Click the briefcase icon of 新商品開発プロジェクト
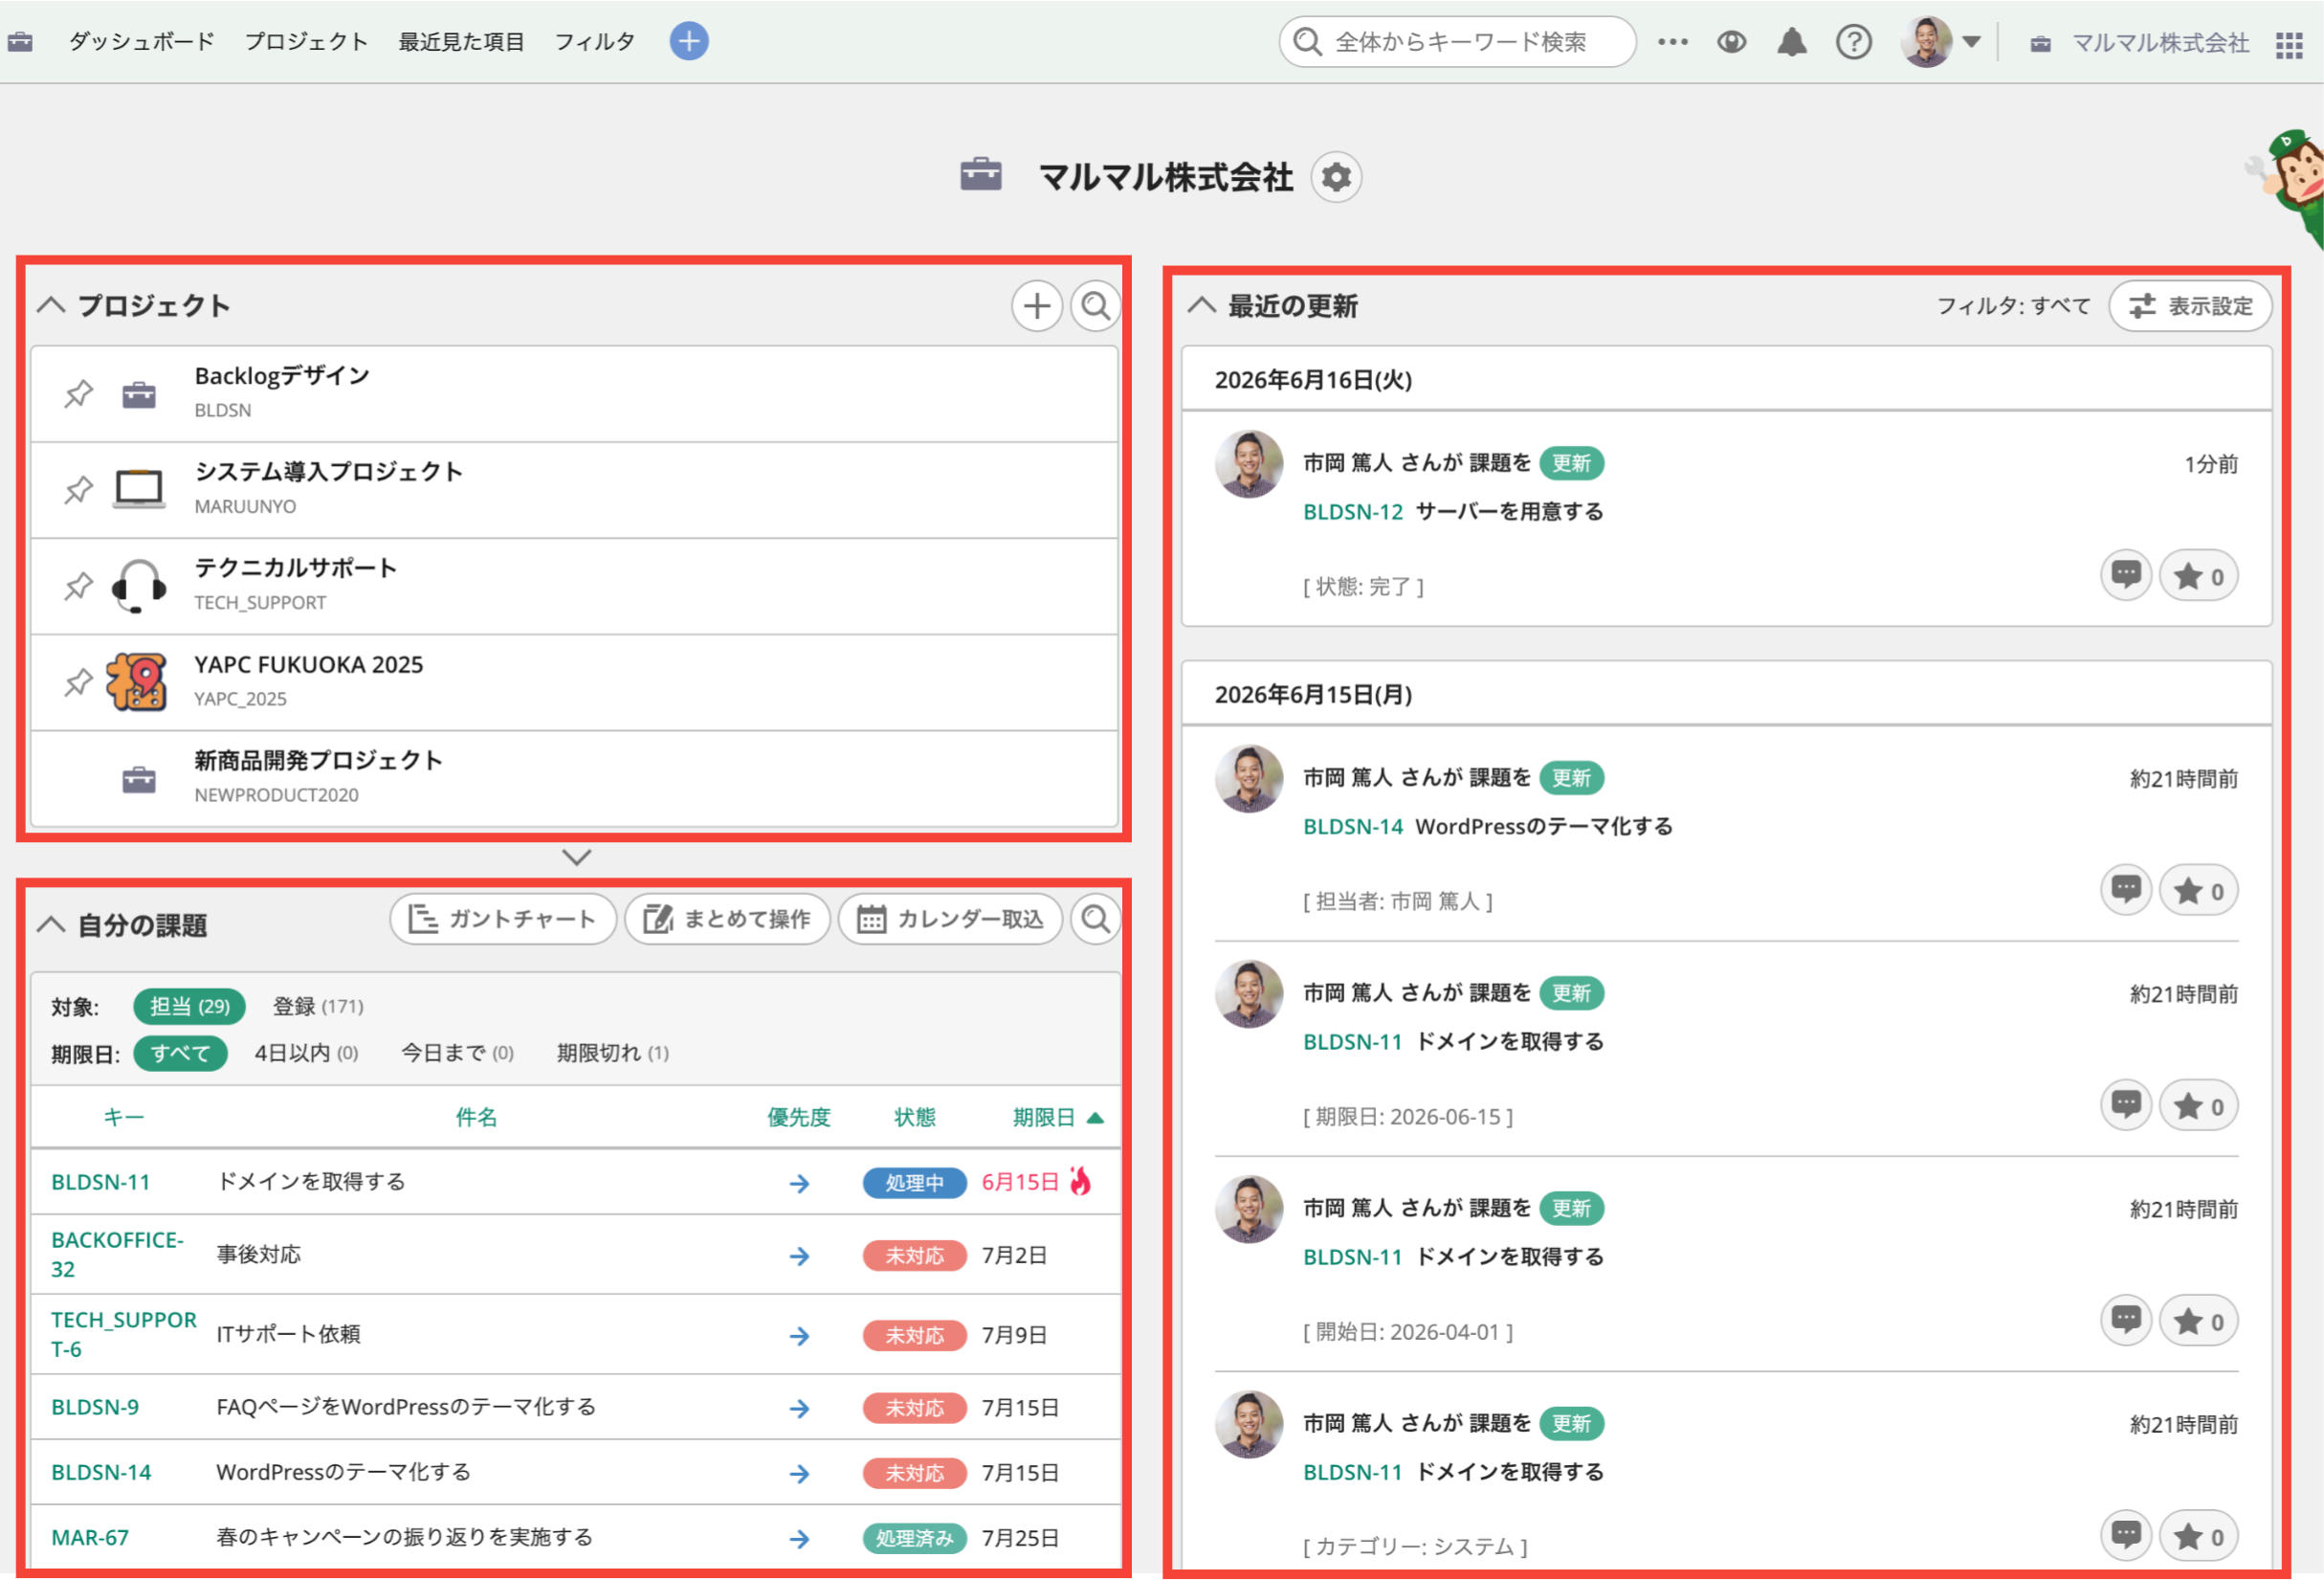Viewport: 2324px width, 1580px height. [x=139, y=779]
